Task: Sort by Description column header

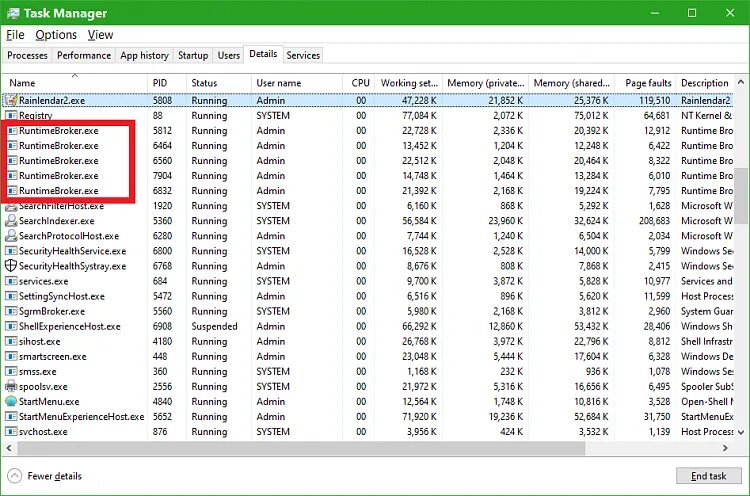Action: pos(705,83)
